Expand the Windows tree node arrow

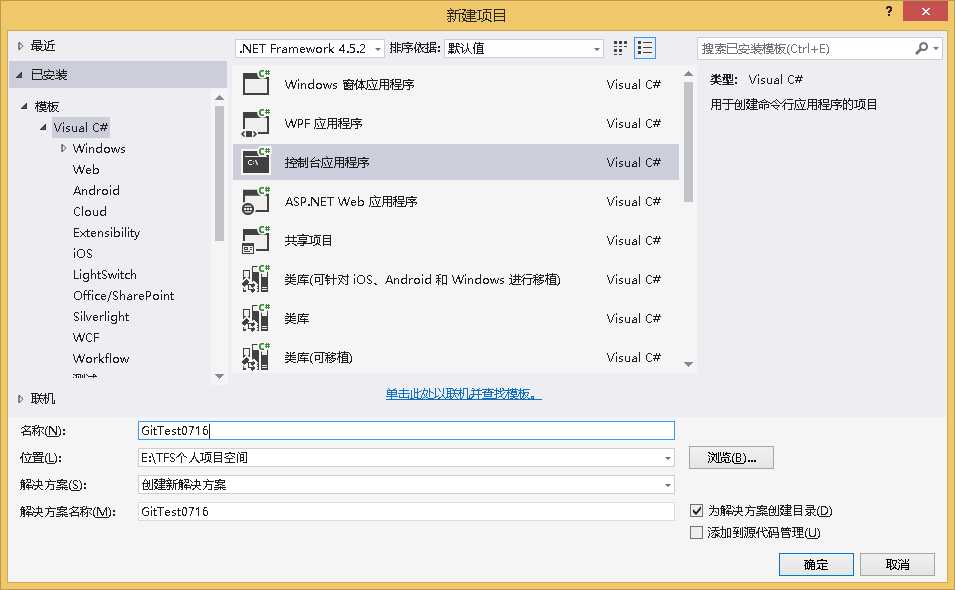click(63, 148)
